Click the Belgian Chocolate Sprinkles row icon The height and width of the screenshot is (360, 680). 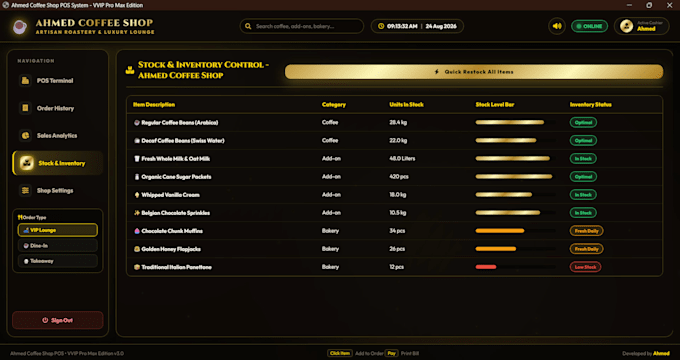[x=137, y=213]
